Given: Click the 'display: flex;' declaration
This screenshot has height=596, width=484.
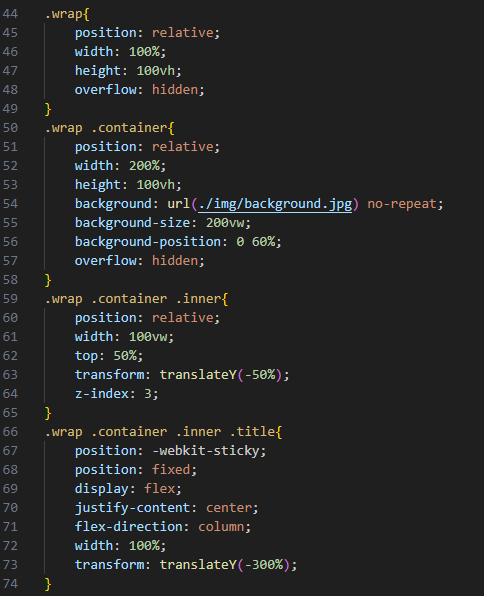Looking at the screenshot, I should (128, 489).
